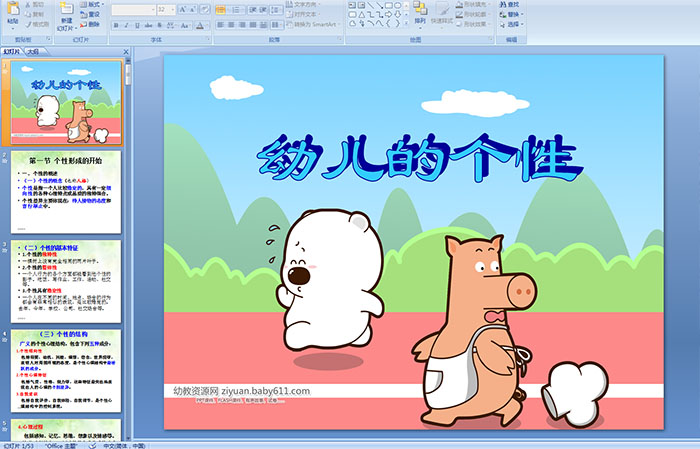Open the Change Case menu
700x449 pixels.
(184, 25)
